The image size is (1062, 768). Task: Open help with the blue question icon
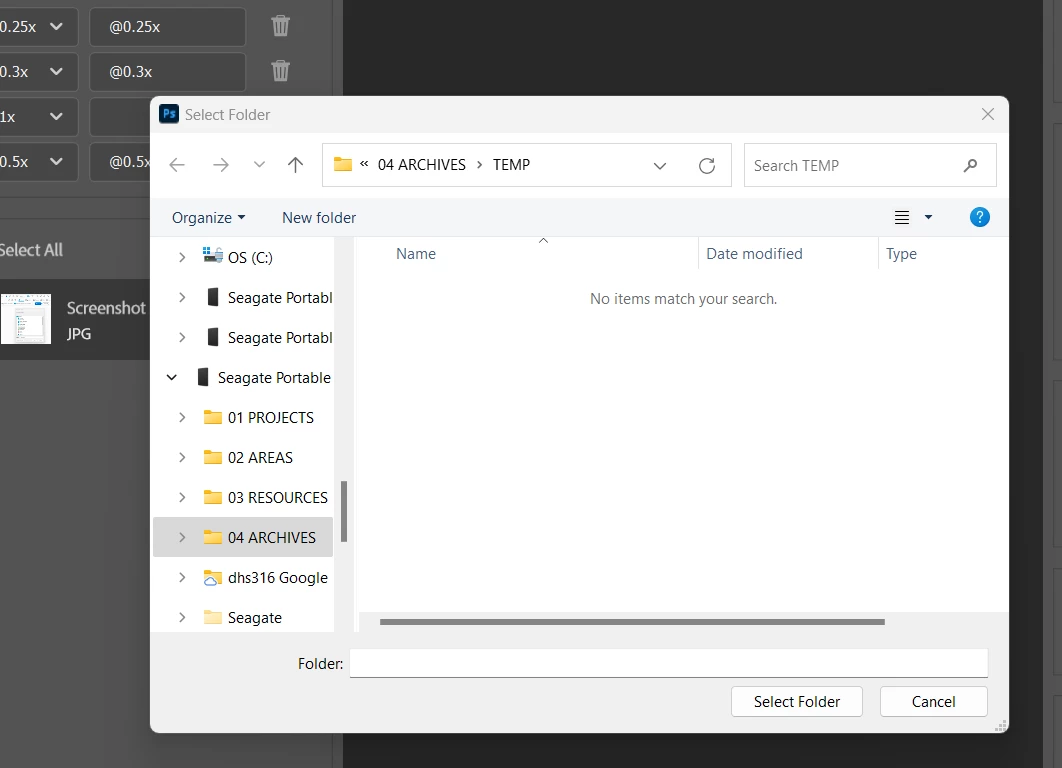coord(979,217)
